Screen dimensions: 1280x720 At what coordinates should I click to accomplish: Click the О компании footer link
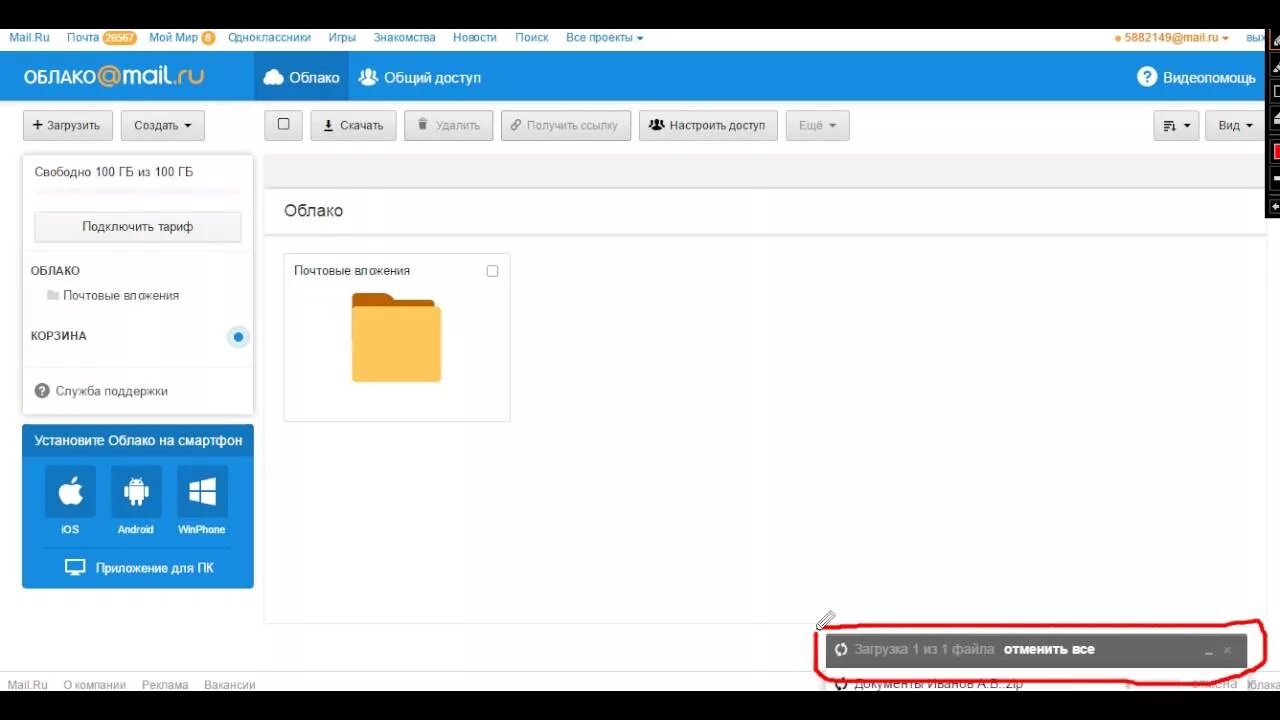[94, 685]
